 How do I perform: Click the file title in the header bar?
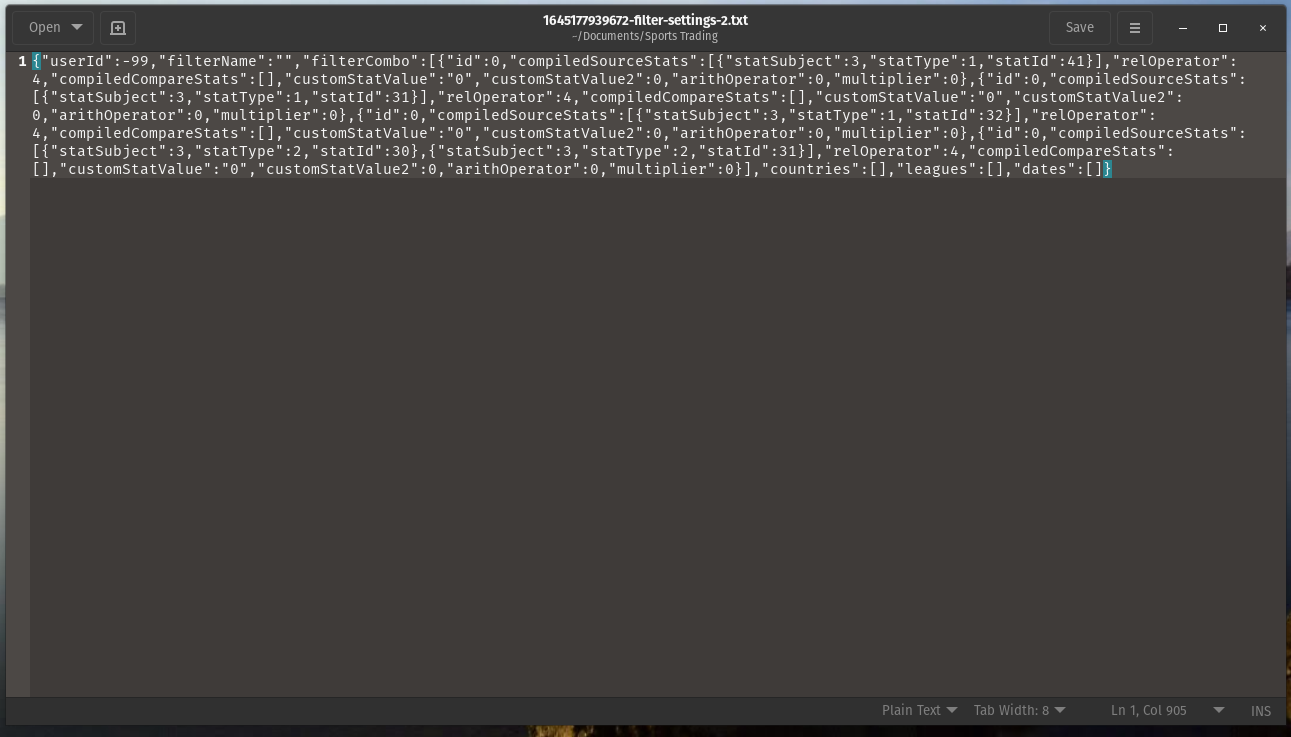point(645,20)
